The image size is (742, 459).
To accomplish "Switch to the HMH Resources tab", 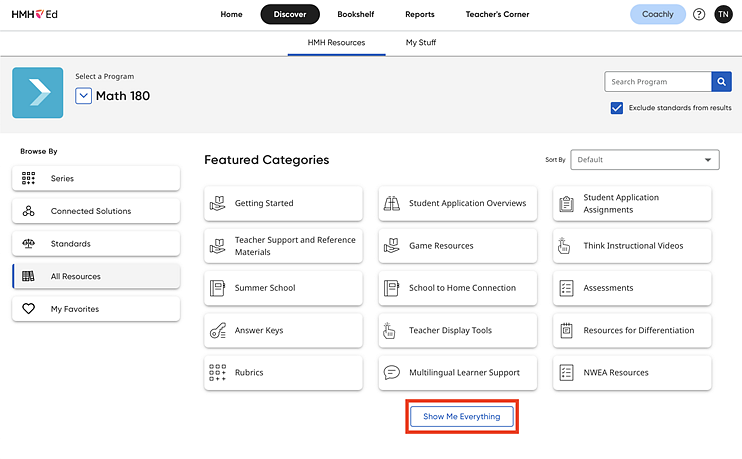I will [x=336, y=43].
